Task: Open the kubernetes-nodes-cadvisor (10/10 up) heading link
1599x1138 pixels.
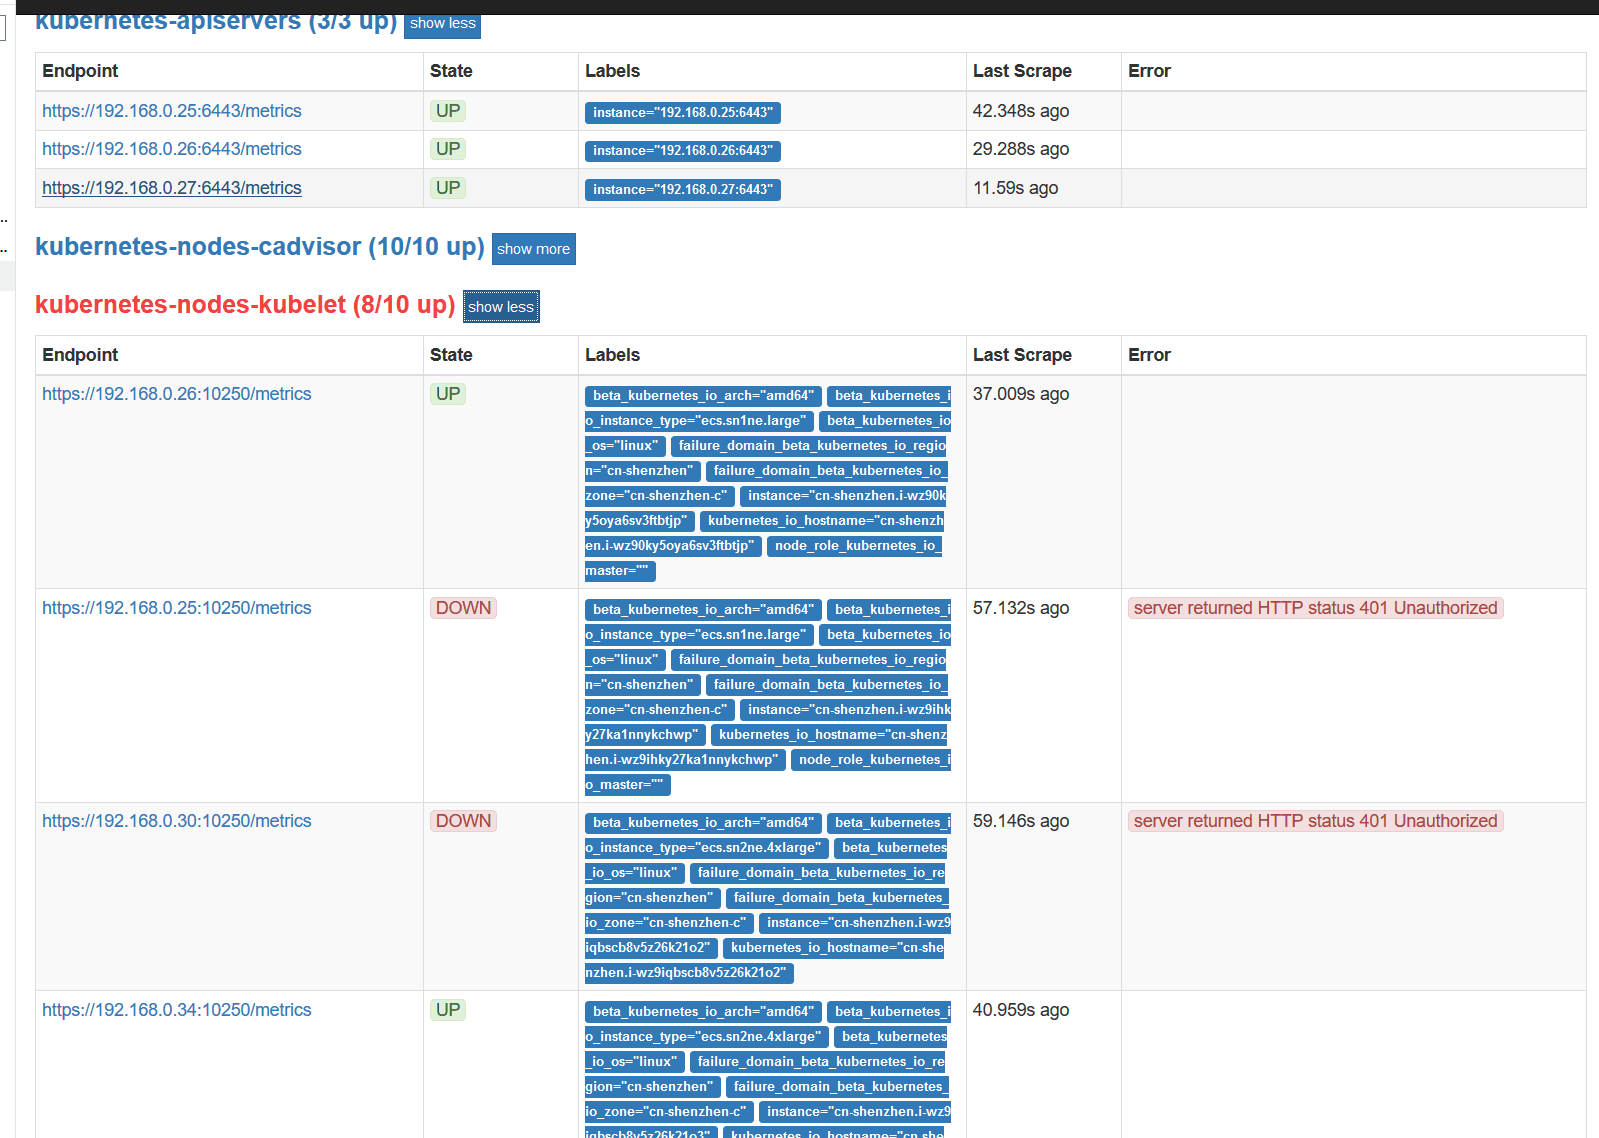Action: click(x=260, y=247)
